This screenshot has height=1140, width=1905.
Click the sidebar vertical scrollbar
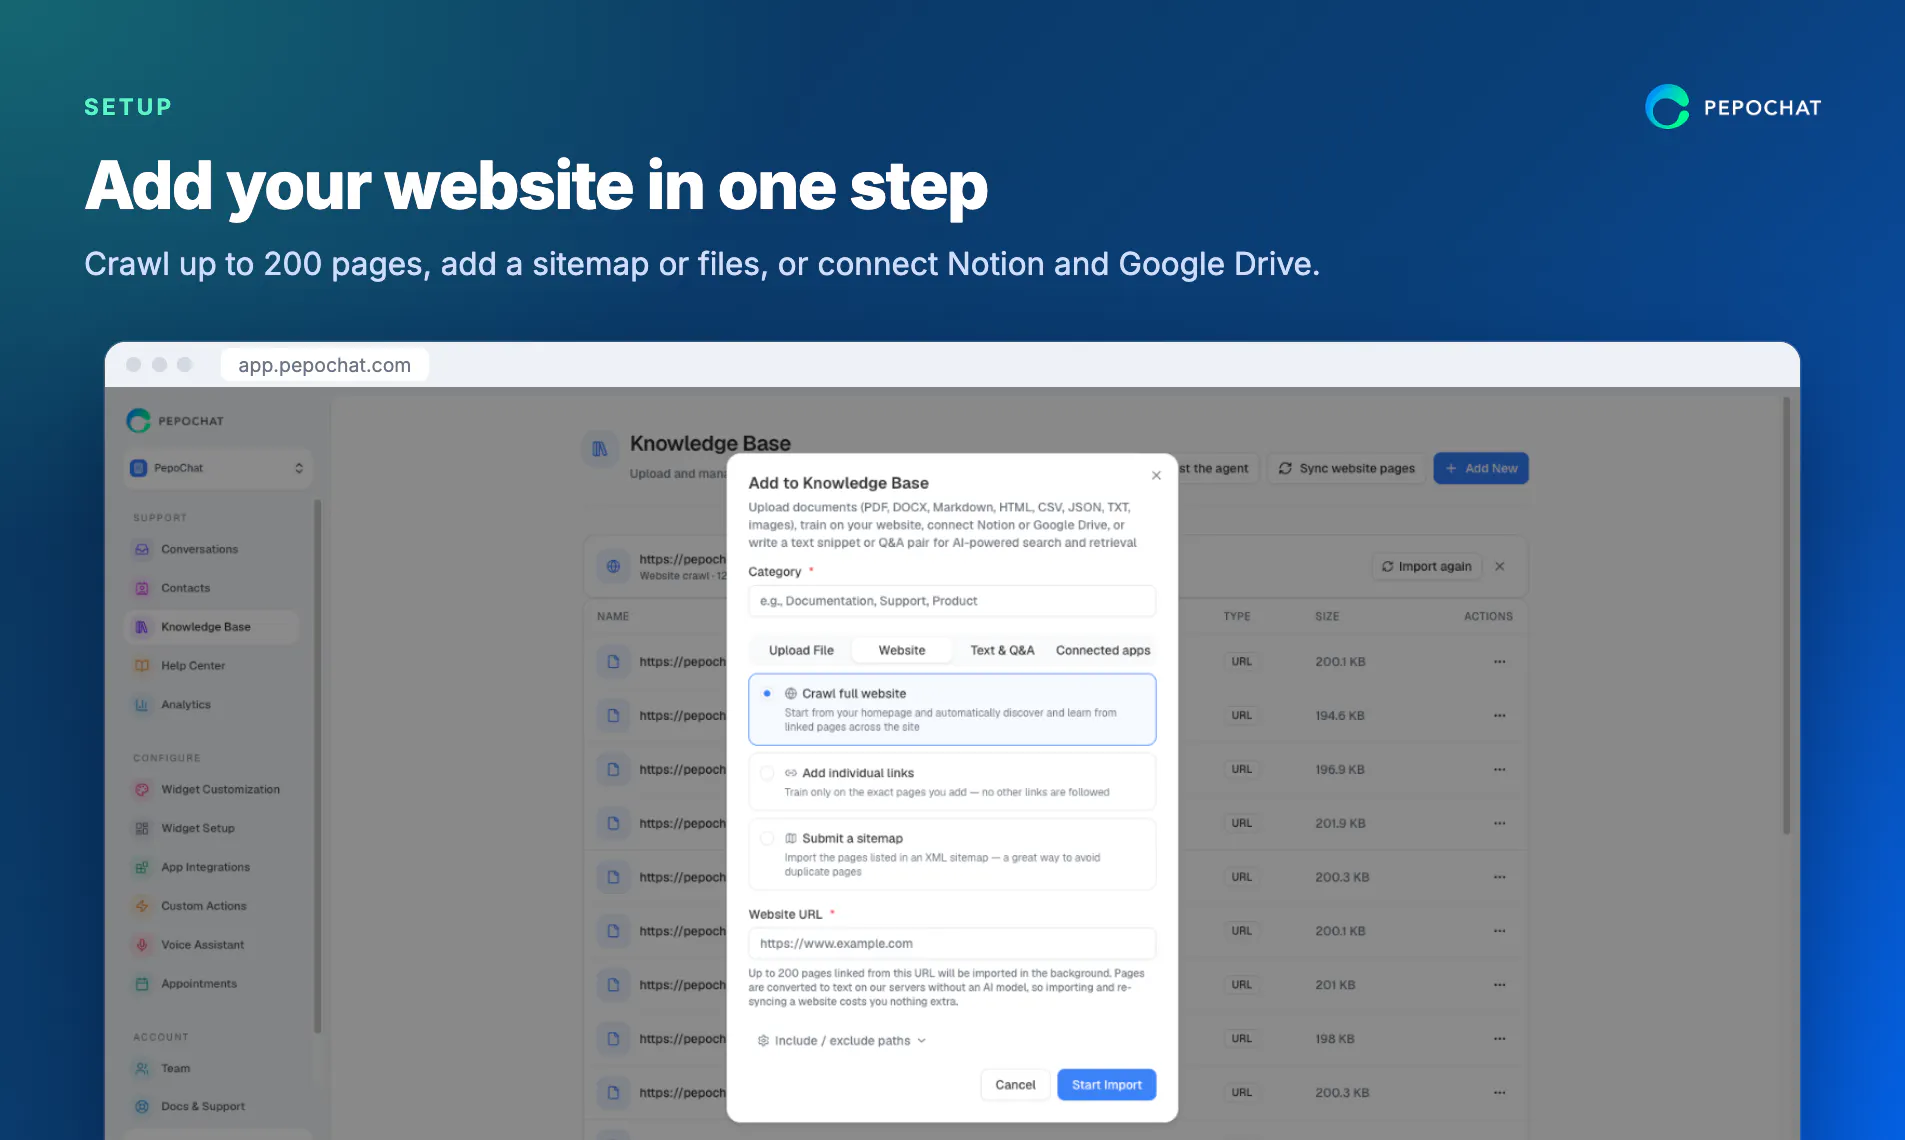[318, 766]
